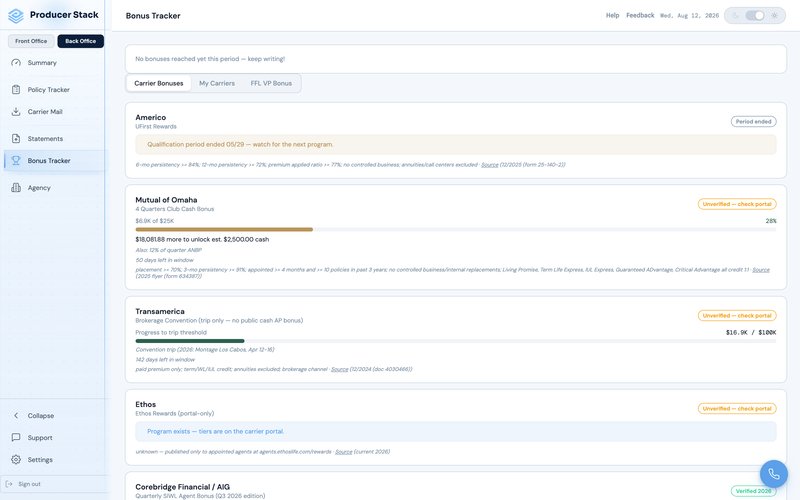
Task: Click the Support chat bubble icon
Action: [x=16, y=437]
